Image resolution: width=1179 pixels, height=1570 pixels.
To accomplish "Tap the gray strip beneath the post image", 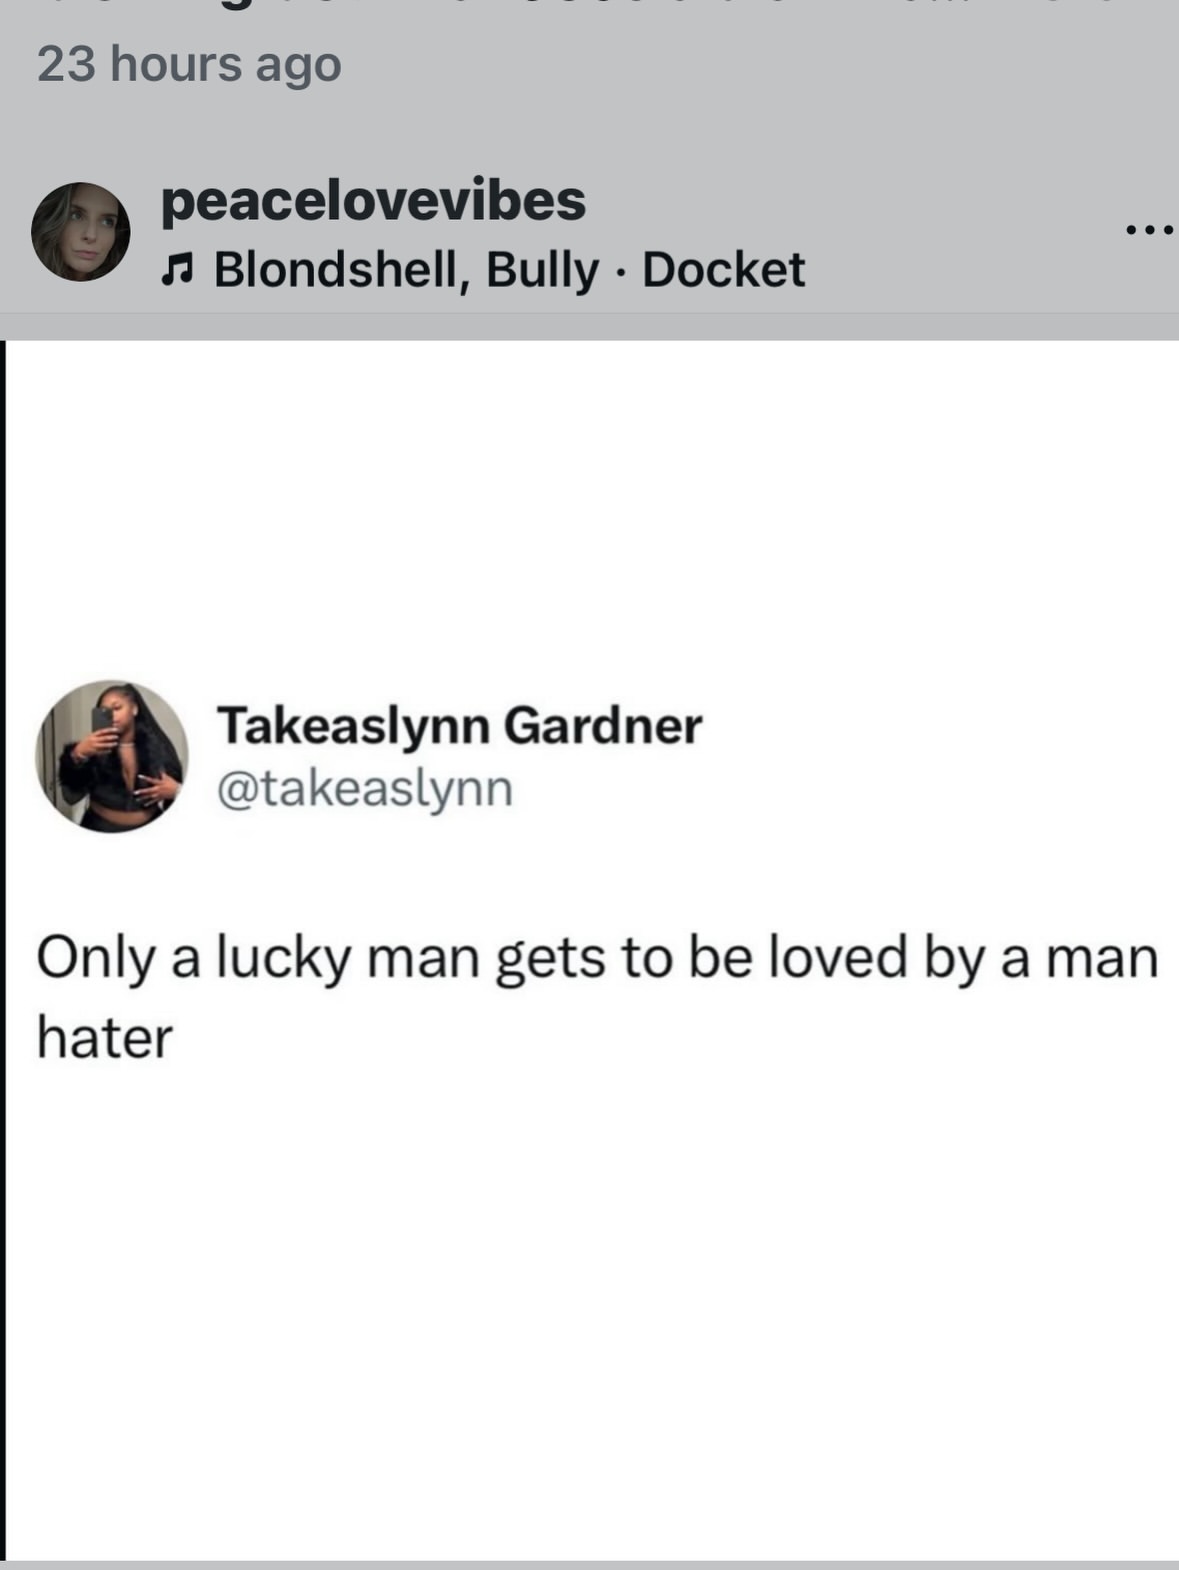I will (589, 1564).
